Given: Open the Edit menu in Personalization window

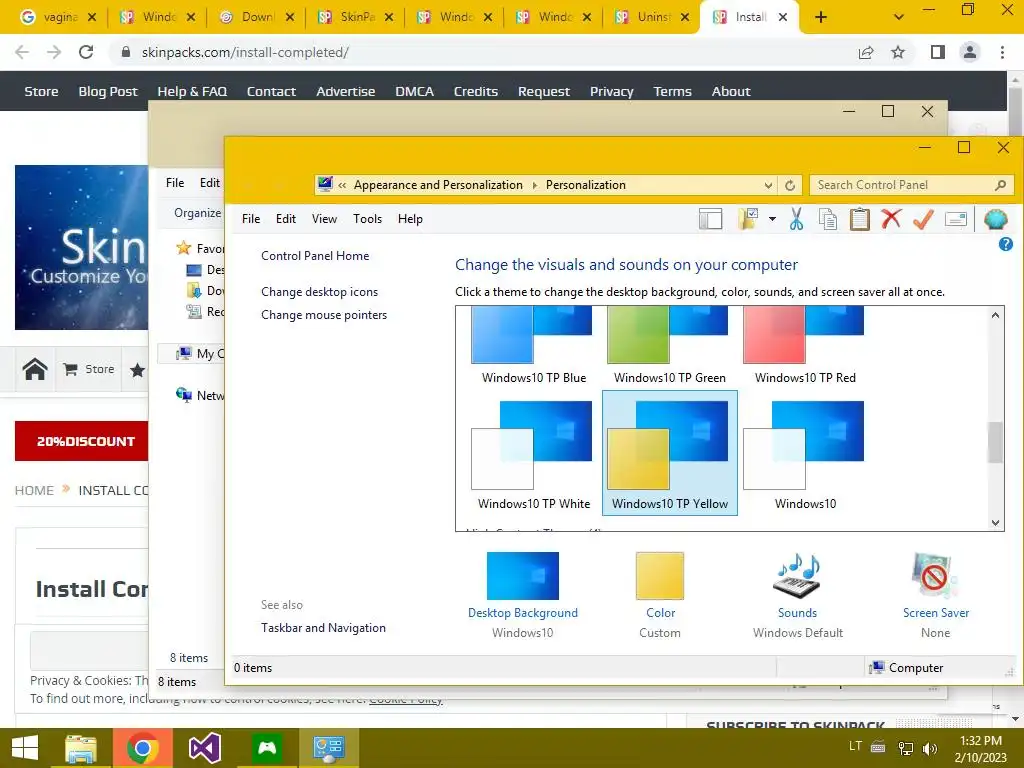Looking at the screenshot, I should [x=285, y=219].
